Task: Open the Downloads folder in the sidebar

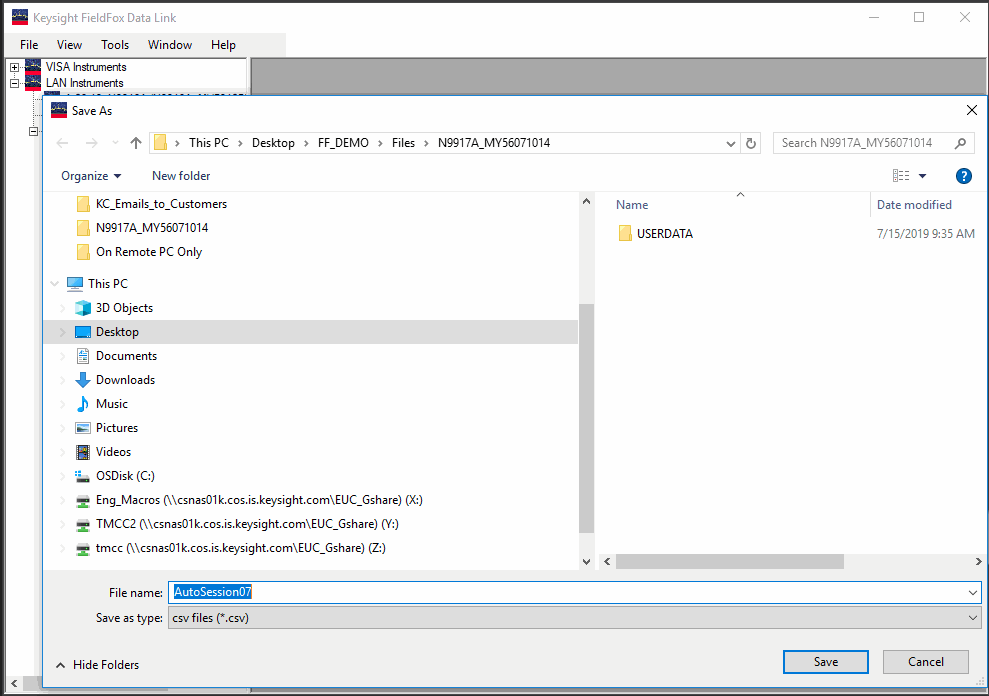Action: pos(126,379)
